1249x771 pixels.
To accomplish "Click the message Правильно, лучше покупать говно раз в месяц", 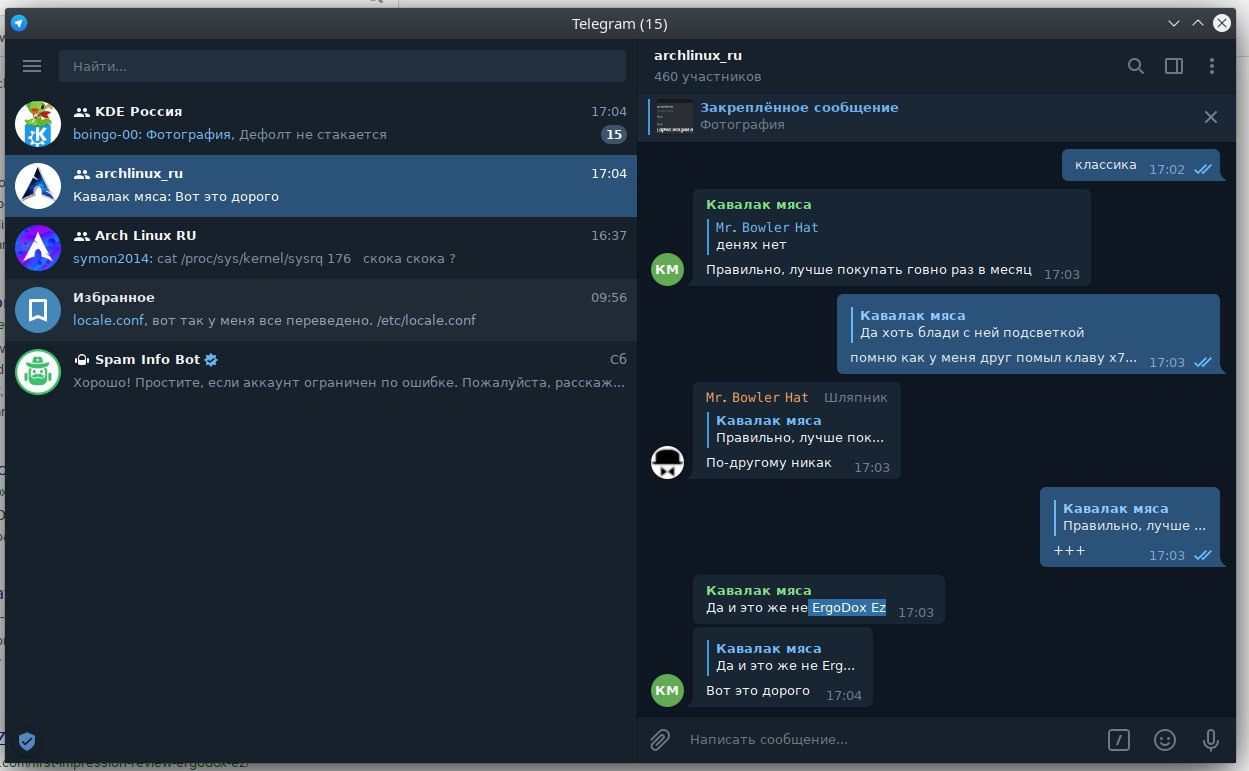I will click(868, 270).
